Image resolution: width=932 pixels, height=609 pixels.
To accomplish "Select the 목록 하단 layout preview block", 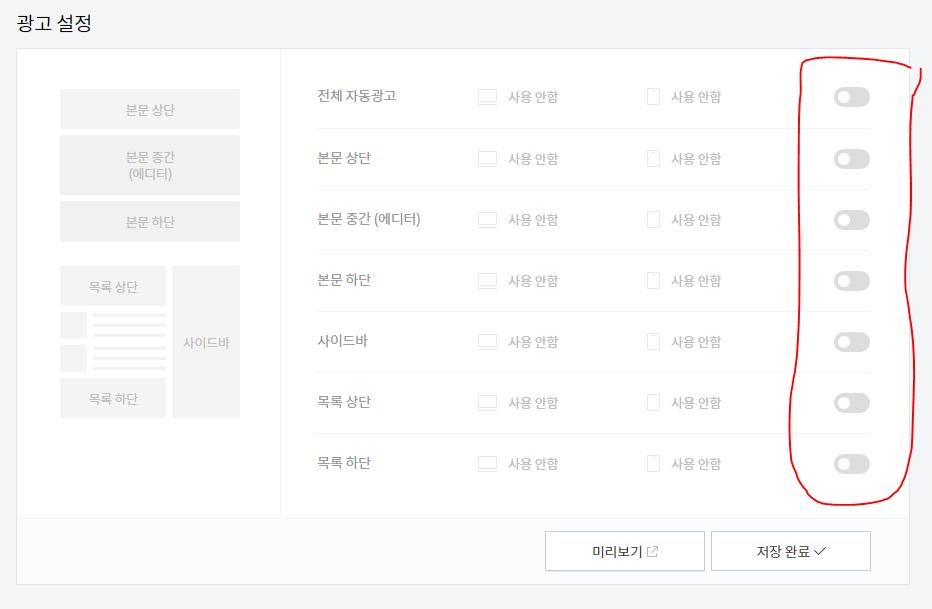I will 113,398.
